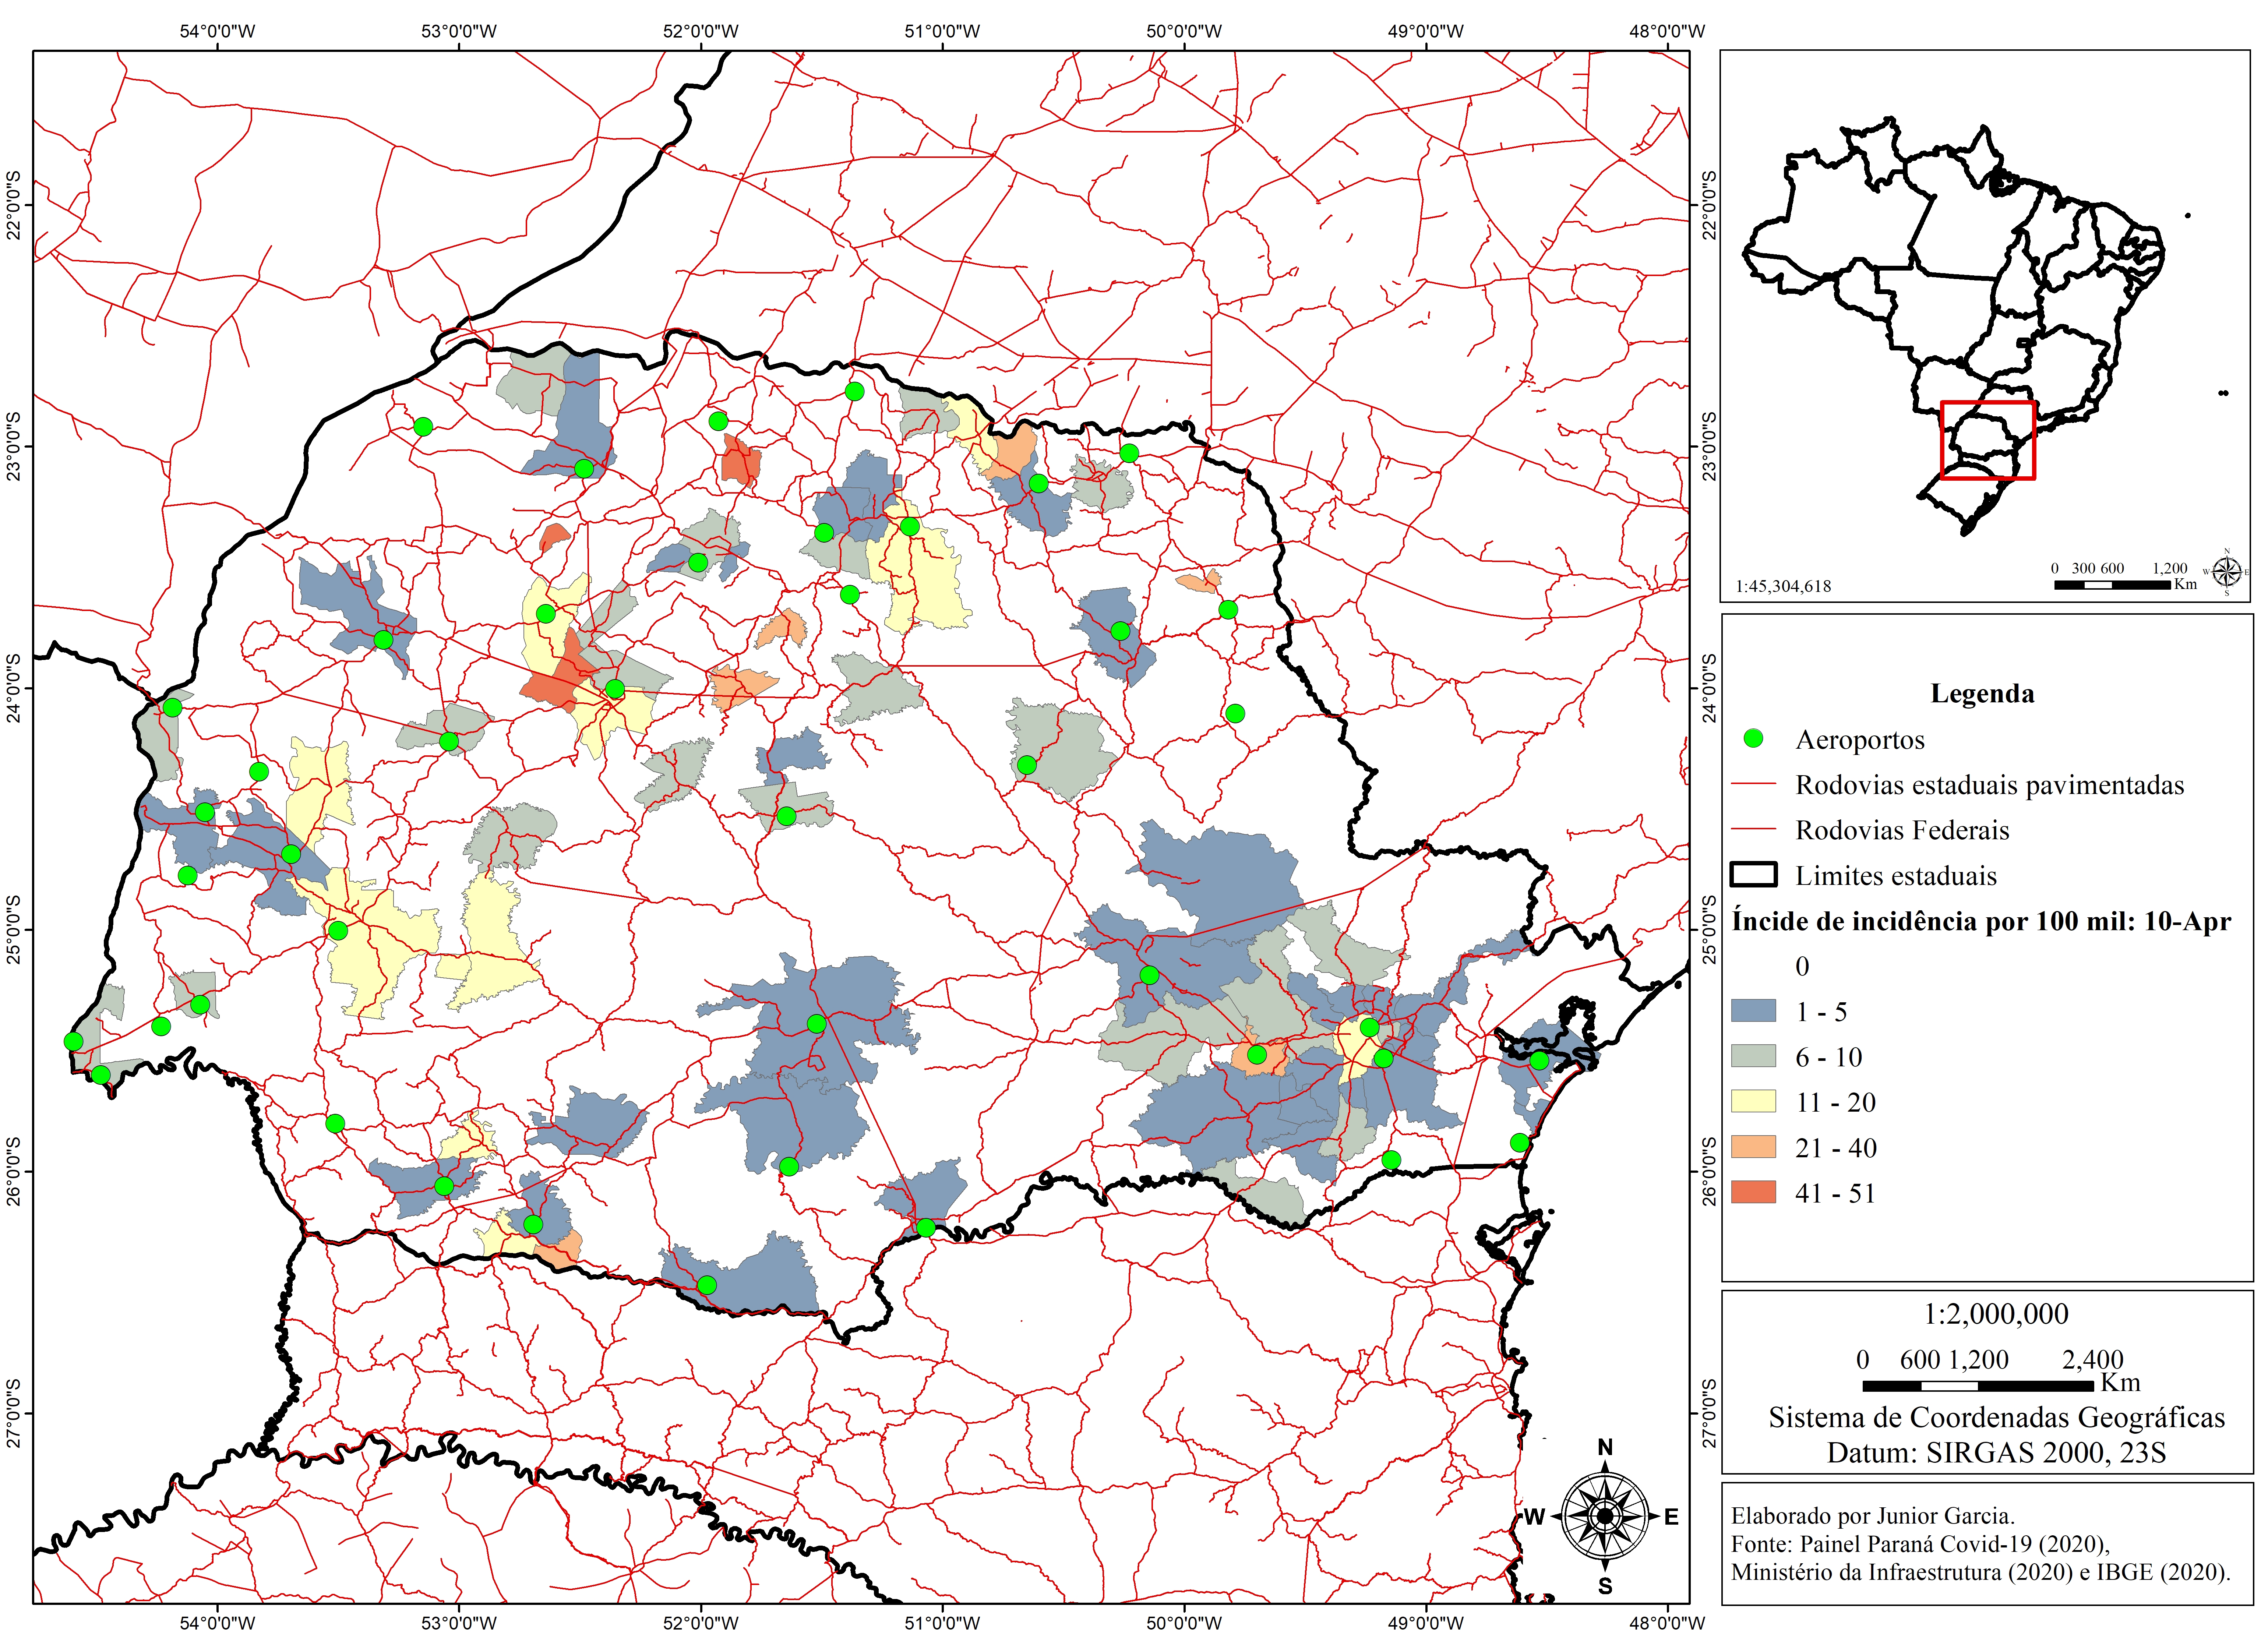Click the 'Rodovias estaduais pavimentadas' label
Screen dimensions: 2261x1652
(x=1990, y=785)
